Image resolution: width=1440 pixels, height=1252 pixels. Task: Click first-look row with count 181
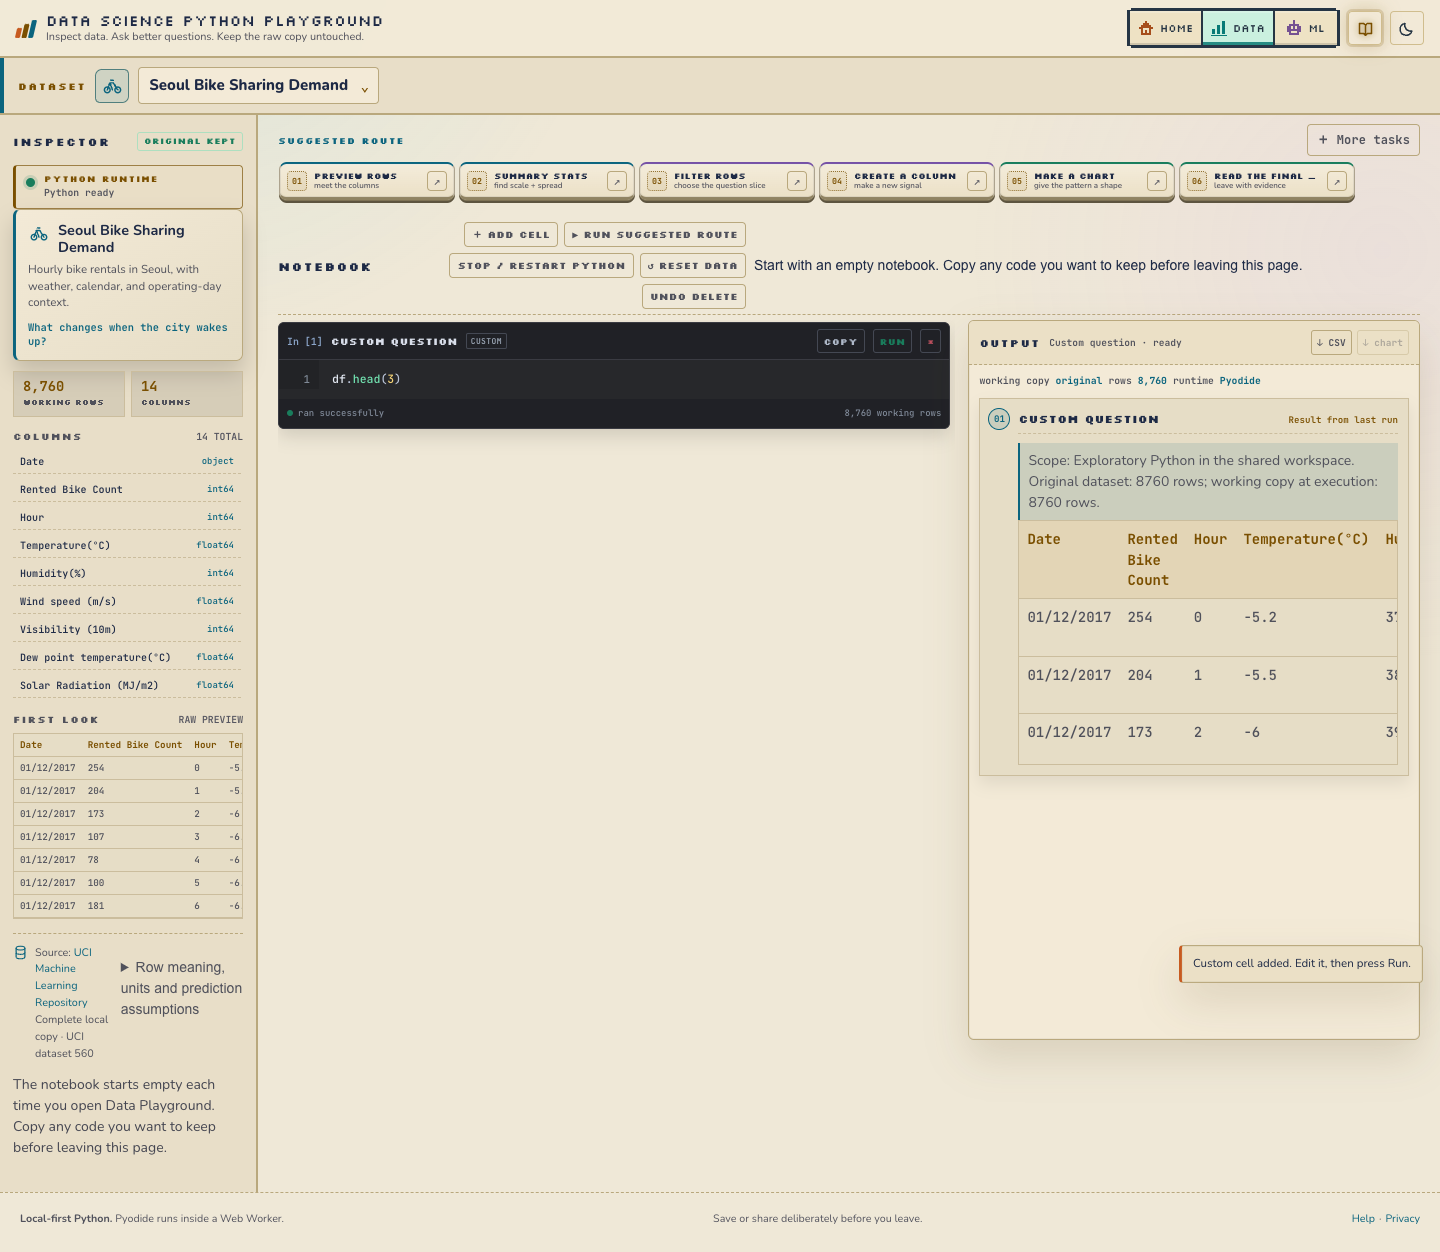(128, 906)
